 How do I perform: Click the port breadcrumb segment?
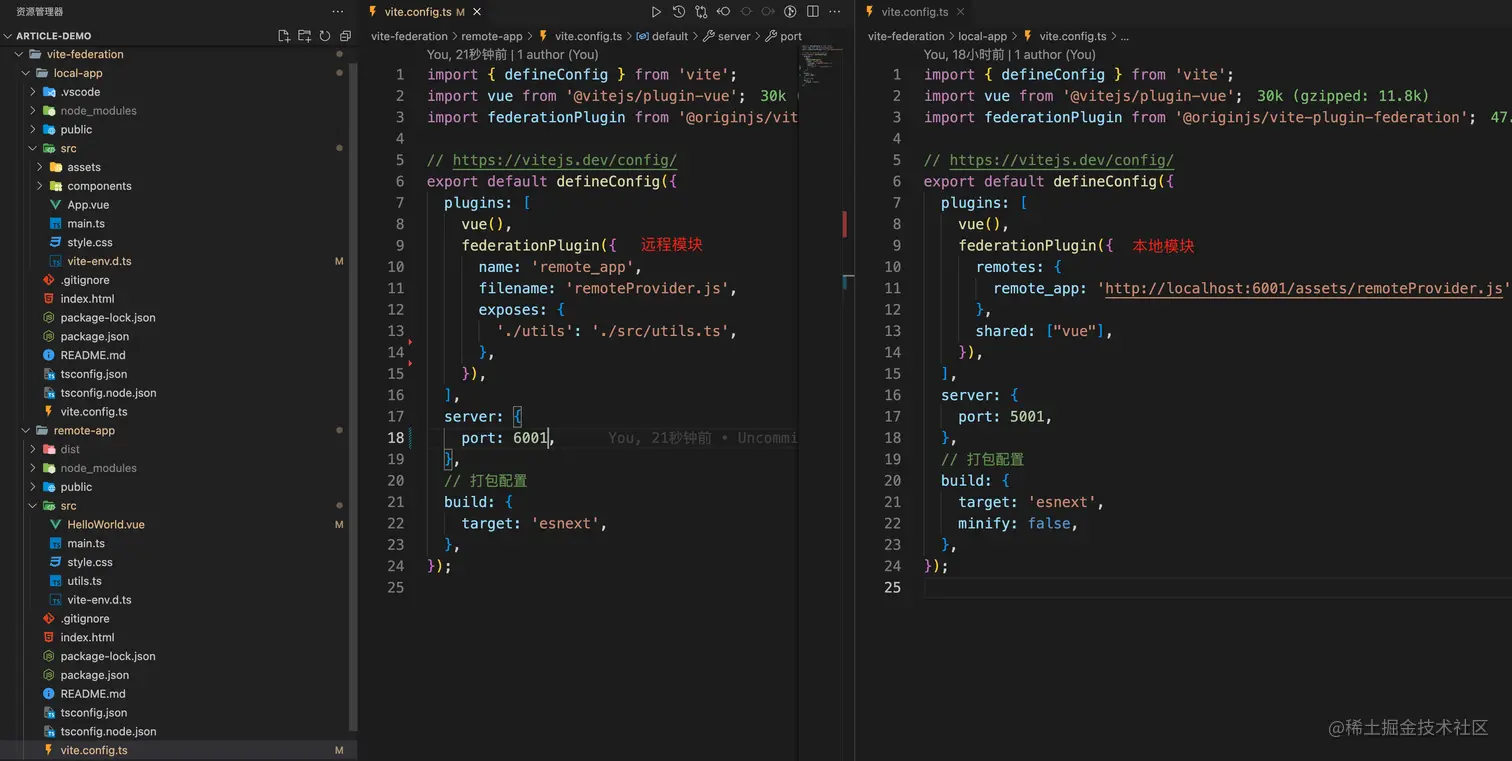[x=784, y=36]
